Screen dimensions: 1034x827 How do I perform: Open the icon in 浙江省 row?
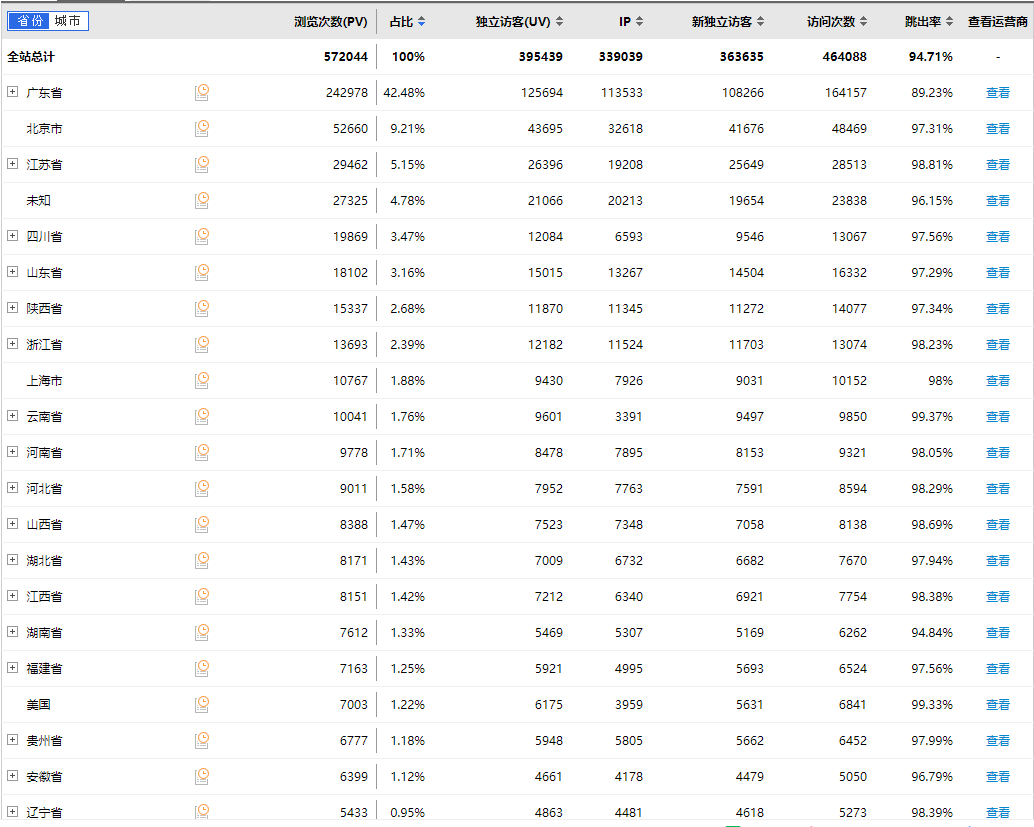pyautogui.click(x=202, y=344)
